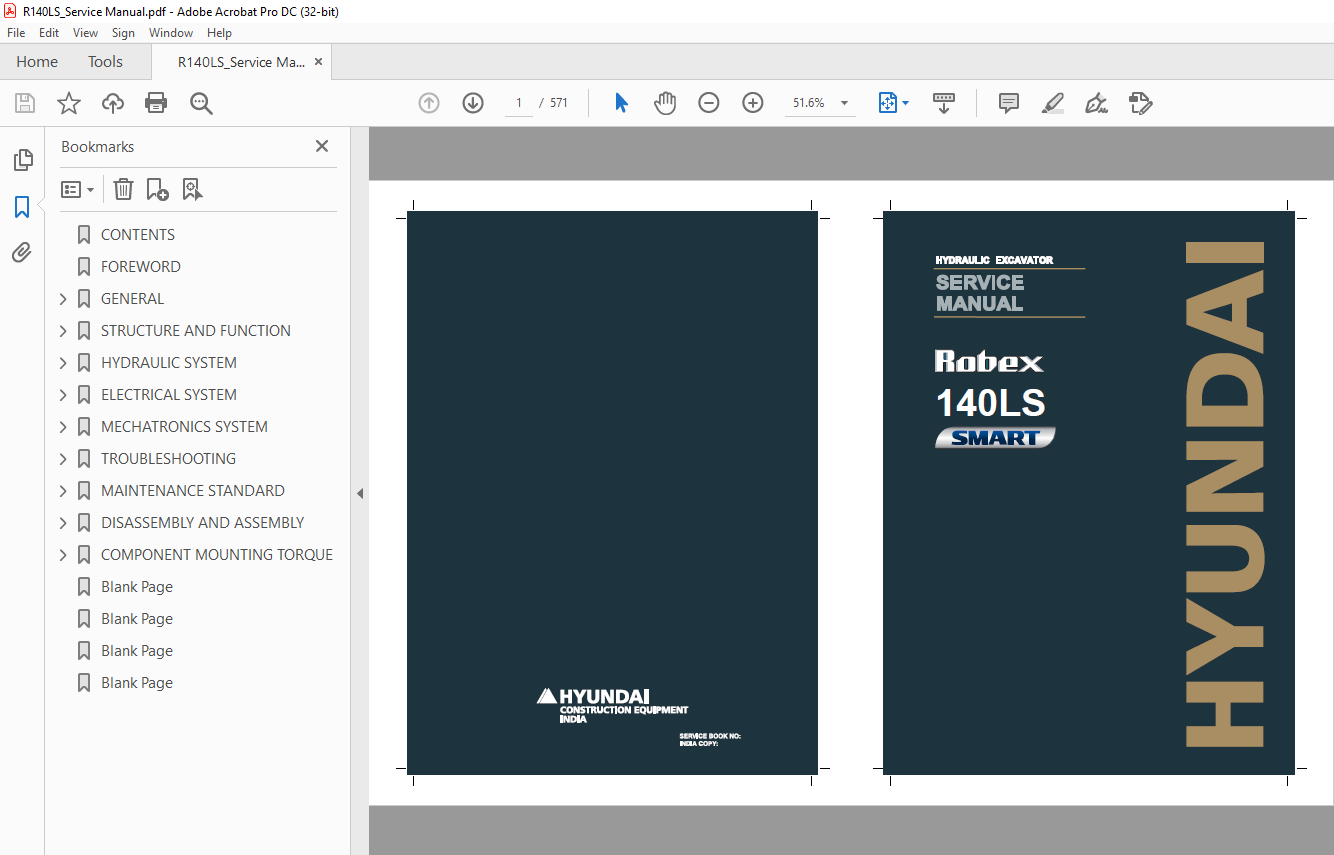
Task: Click the scrolling mode keyboard icon
Action: click(944, 103)
